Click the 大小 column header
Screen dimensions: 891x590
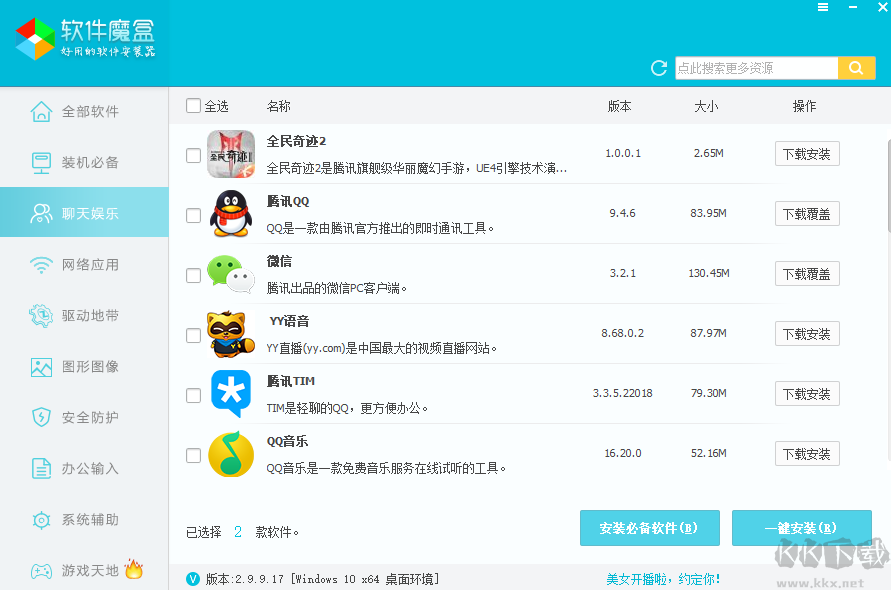click(x=706, y=106)
